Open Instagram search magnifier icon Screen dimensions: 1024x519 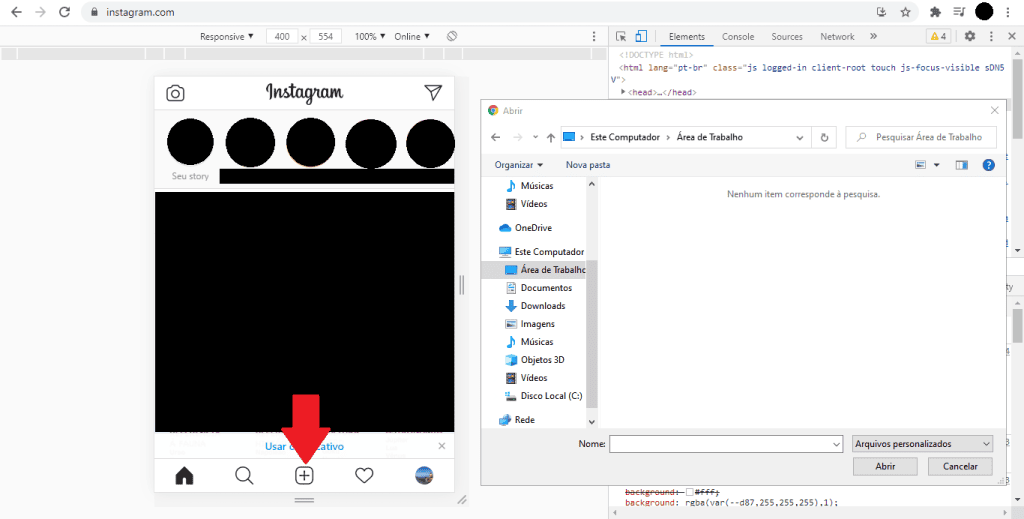click(x=244, y=476)
